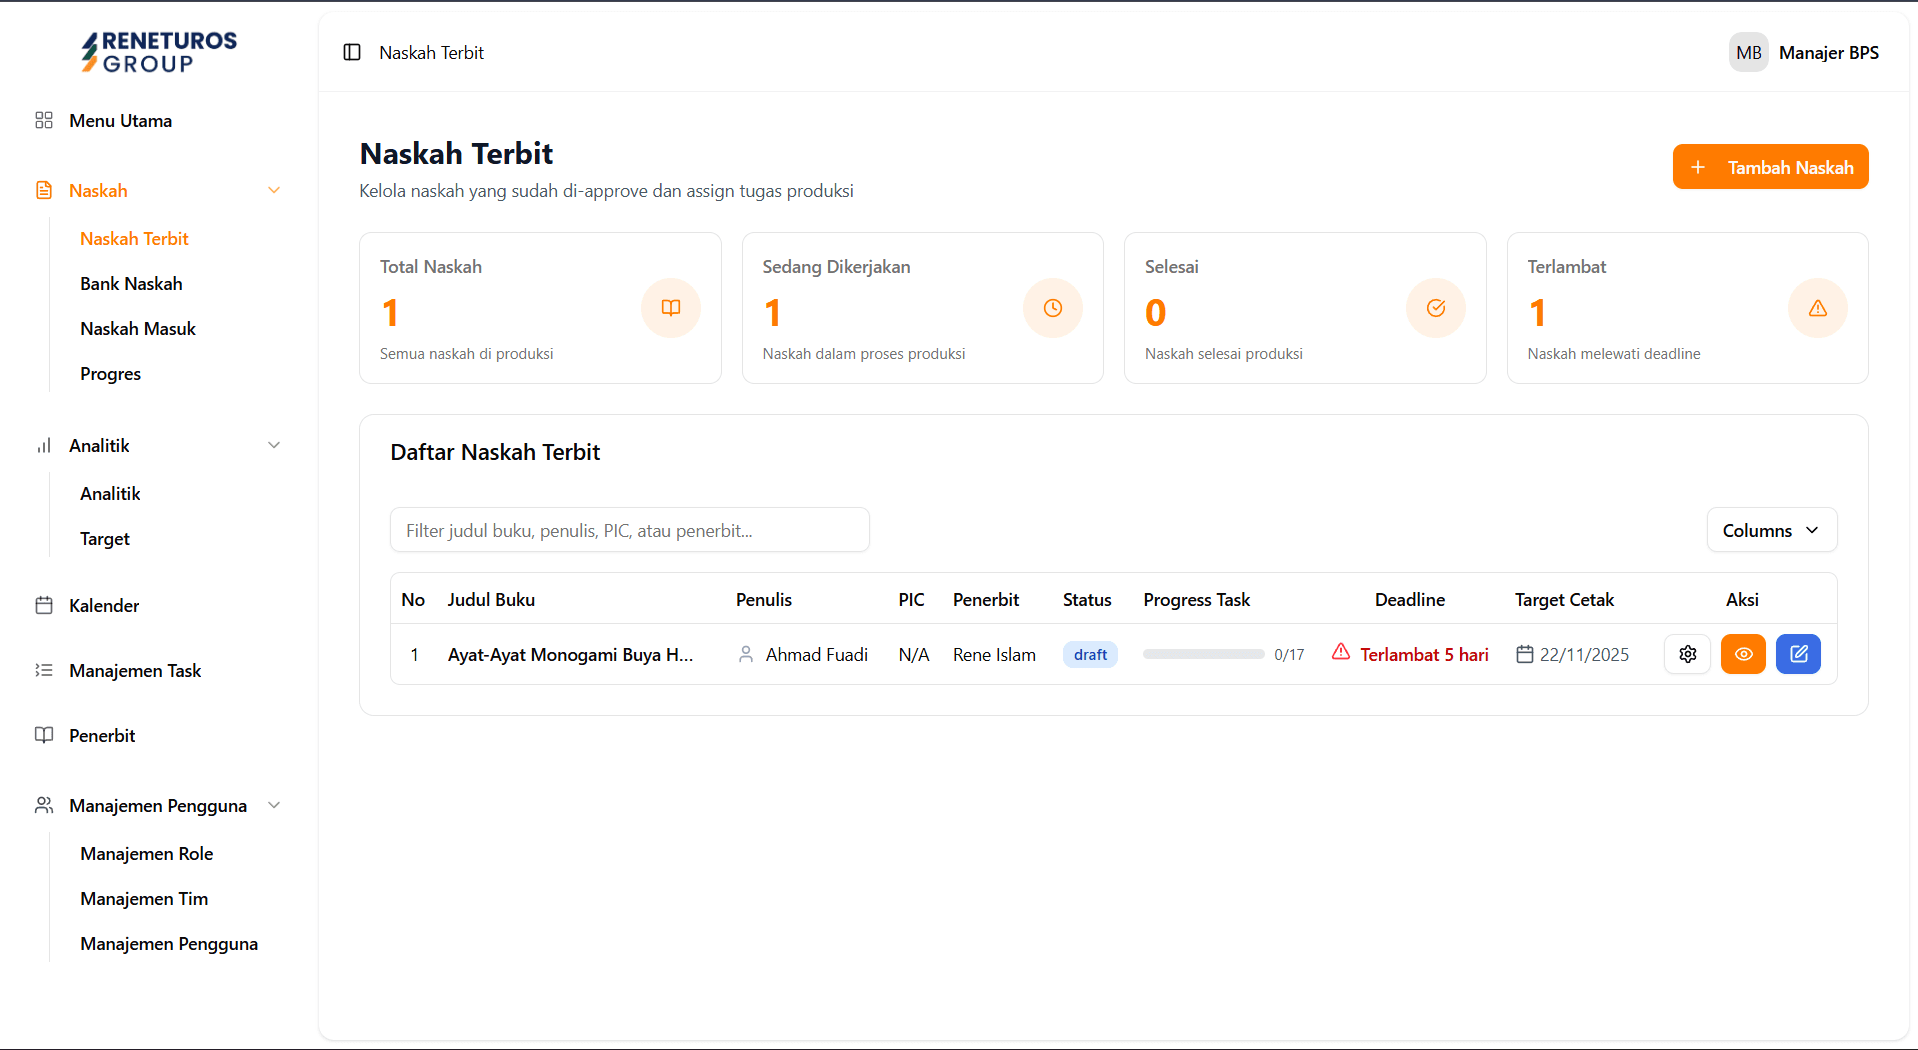The image size is (1918, 1050).
Task: Switch to Bank Naskah menu item
Action: pyautogui.click(x=131, y=283)
